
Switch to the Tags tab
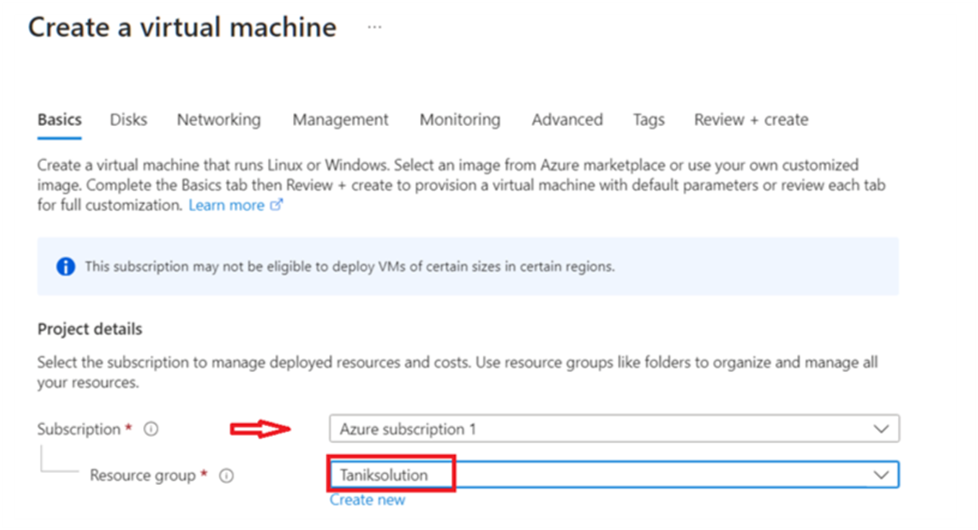pos(649,120)
